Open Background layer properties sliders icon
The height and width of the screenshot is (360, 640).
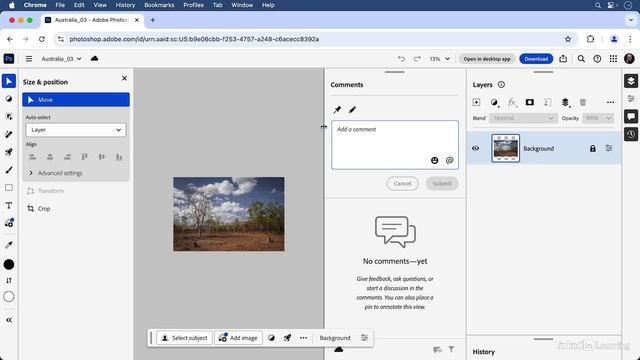pos(609,149)
